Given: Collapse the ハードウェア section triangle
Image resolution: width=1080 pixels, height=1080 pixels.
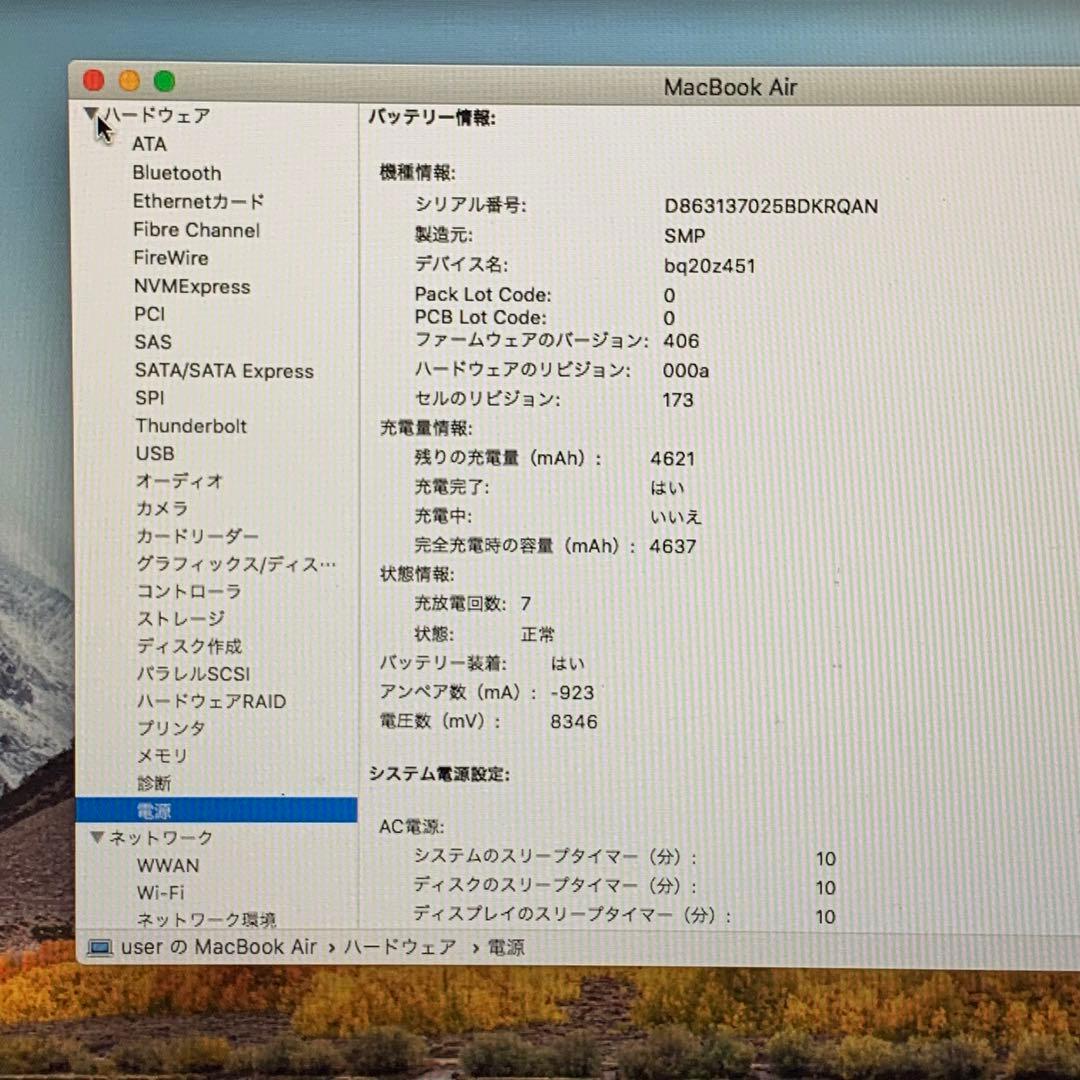Looking at the screenshot, I should click(91, 113).
